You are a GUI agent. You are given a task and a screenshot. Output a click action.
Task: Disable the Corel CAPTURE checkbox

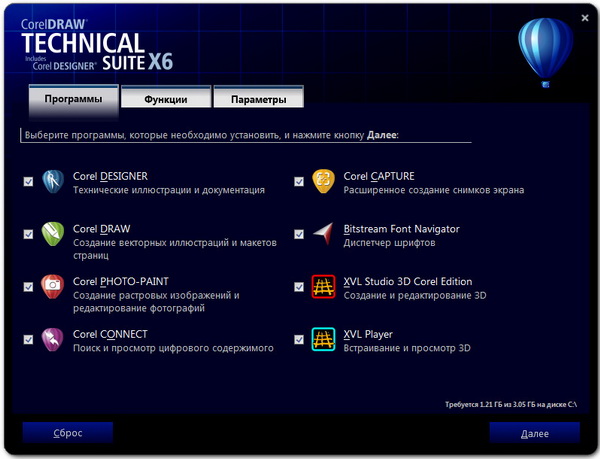pyautogui.click(x=299, y=182)
